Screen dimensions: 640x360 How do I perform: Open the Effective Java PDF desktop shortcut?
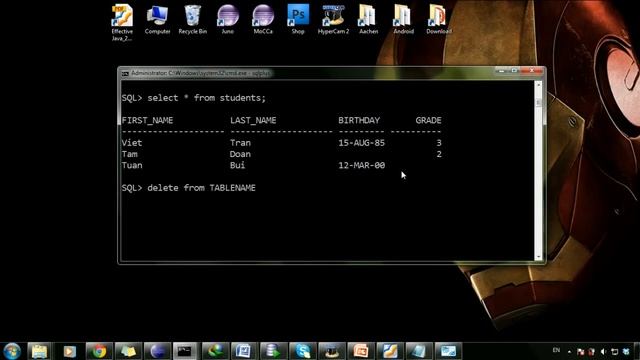tap(122, 22)
